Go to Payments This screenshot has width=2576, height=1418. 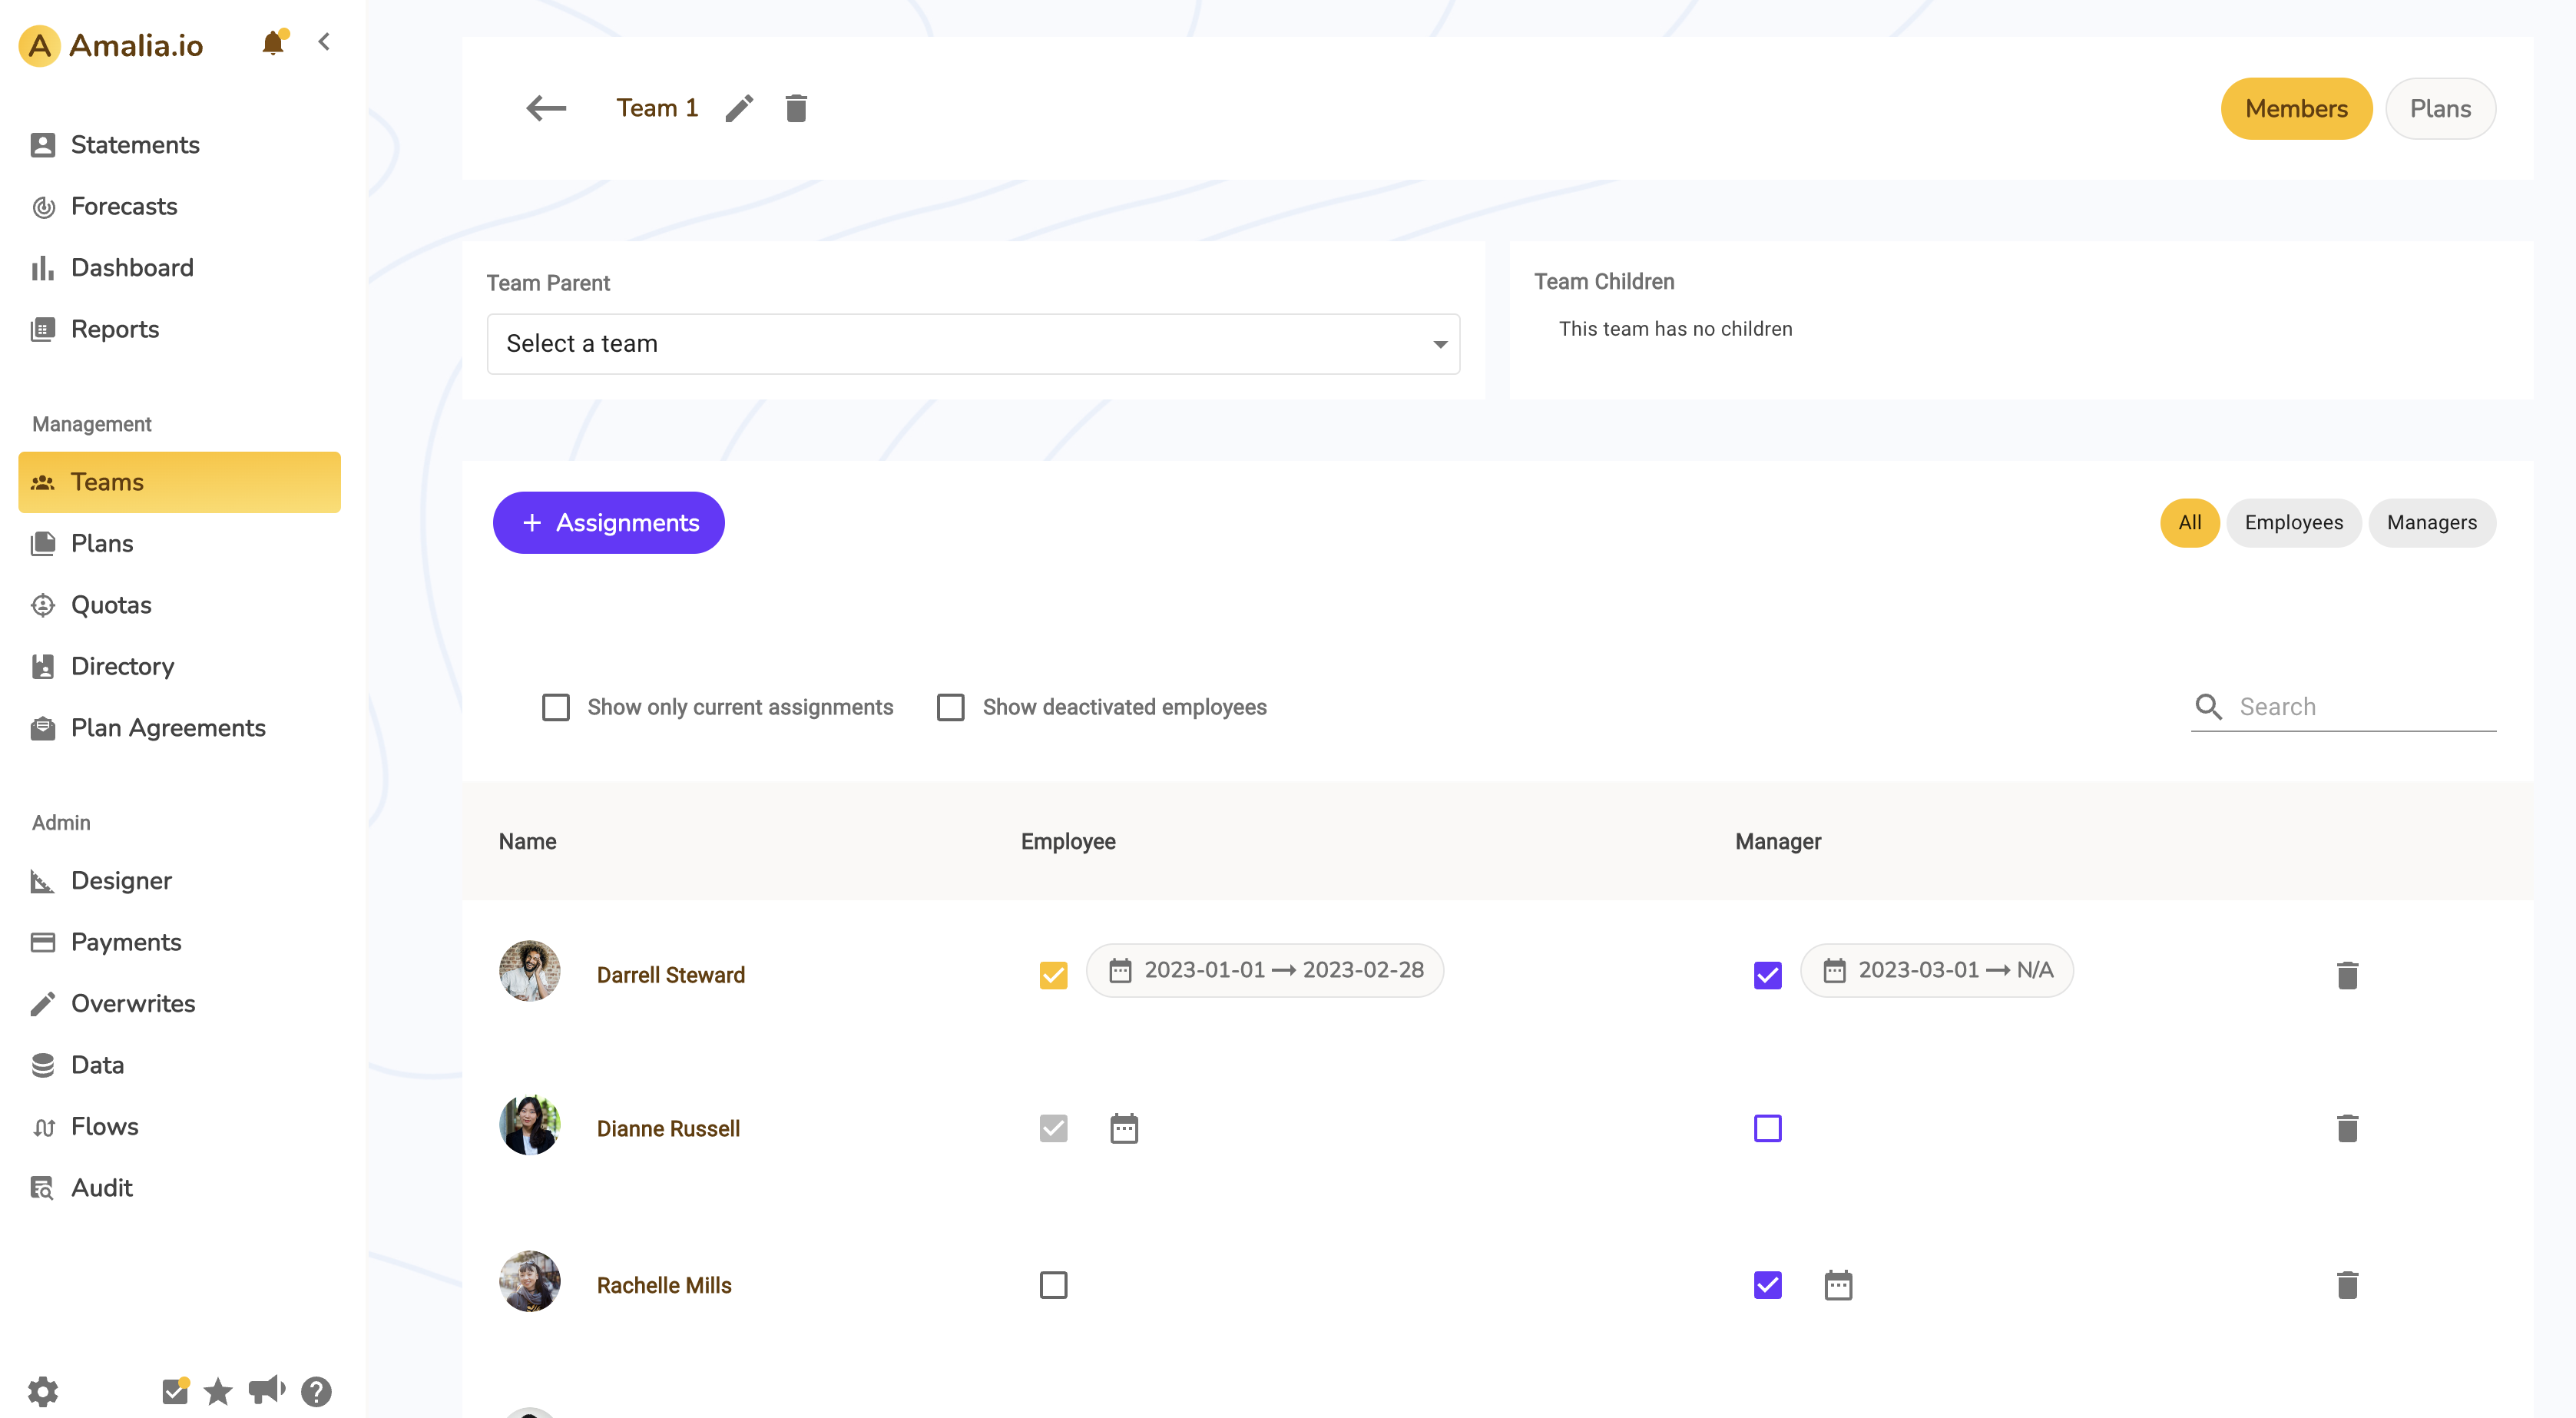(x=179, y=942)
